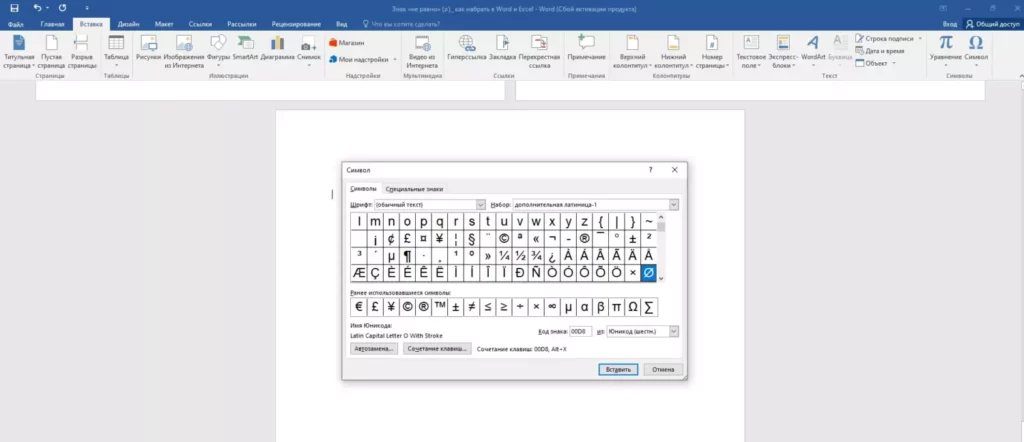Insert Видео из Интернета online video
This screenshot has height=442, width=1024.
pos(422,52)
